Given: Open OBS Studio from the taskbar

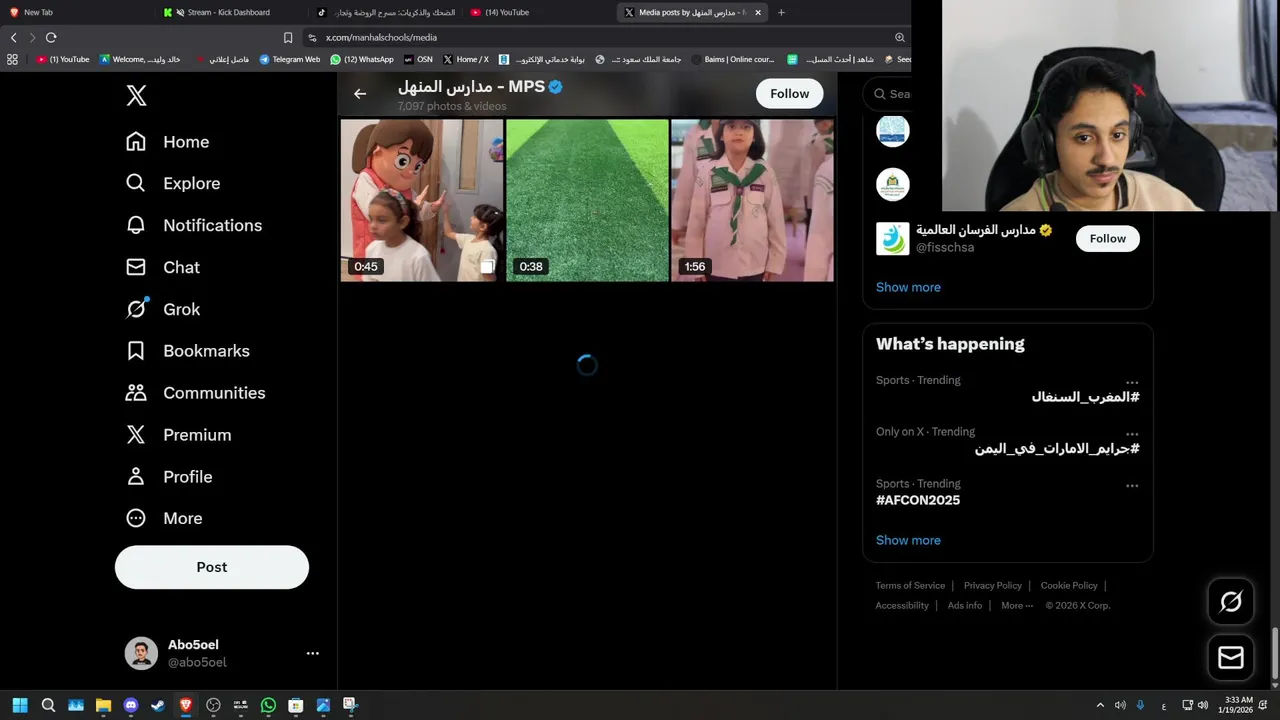Looking at the screenshot, I should pos(213,705).
